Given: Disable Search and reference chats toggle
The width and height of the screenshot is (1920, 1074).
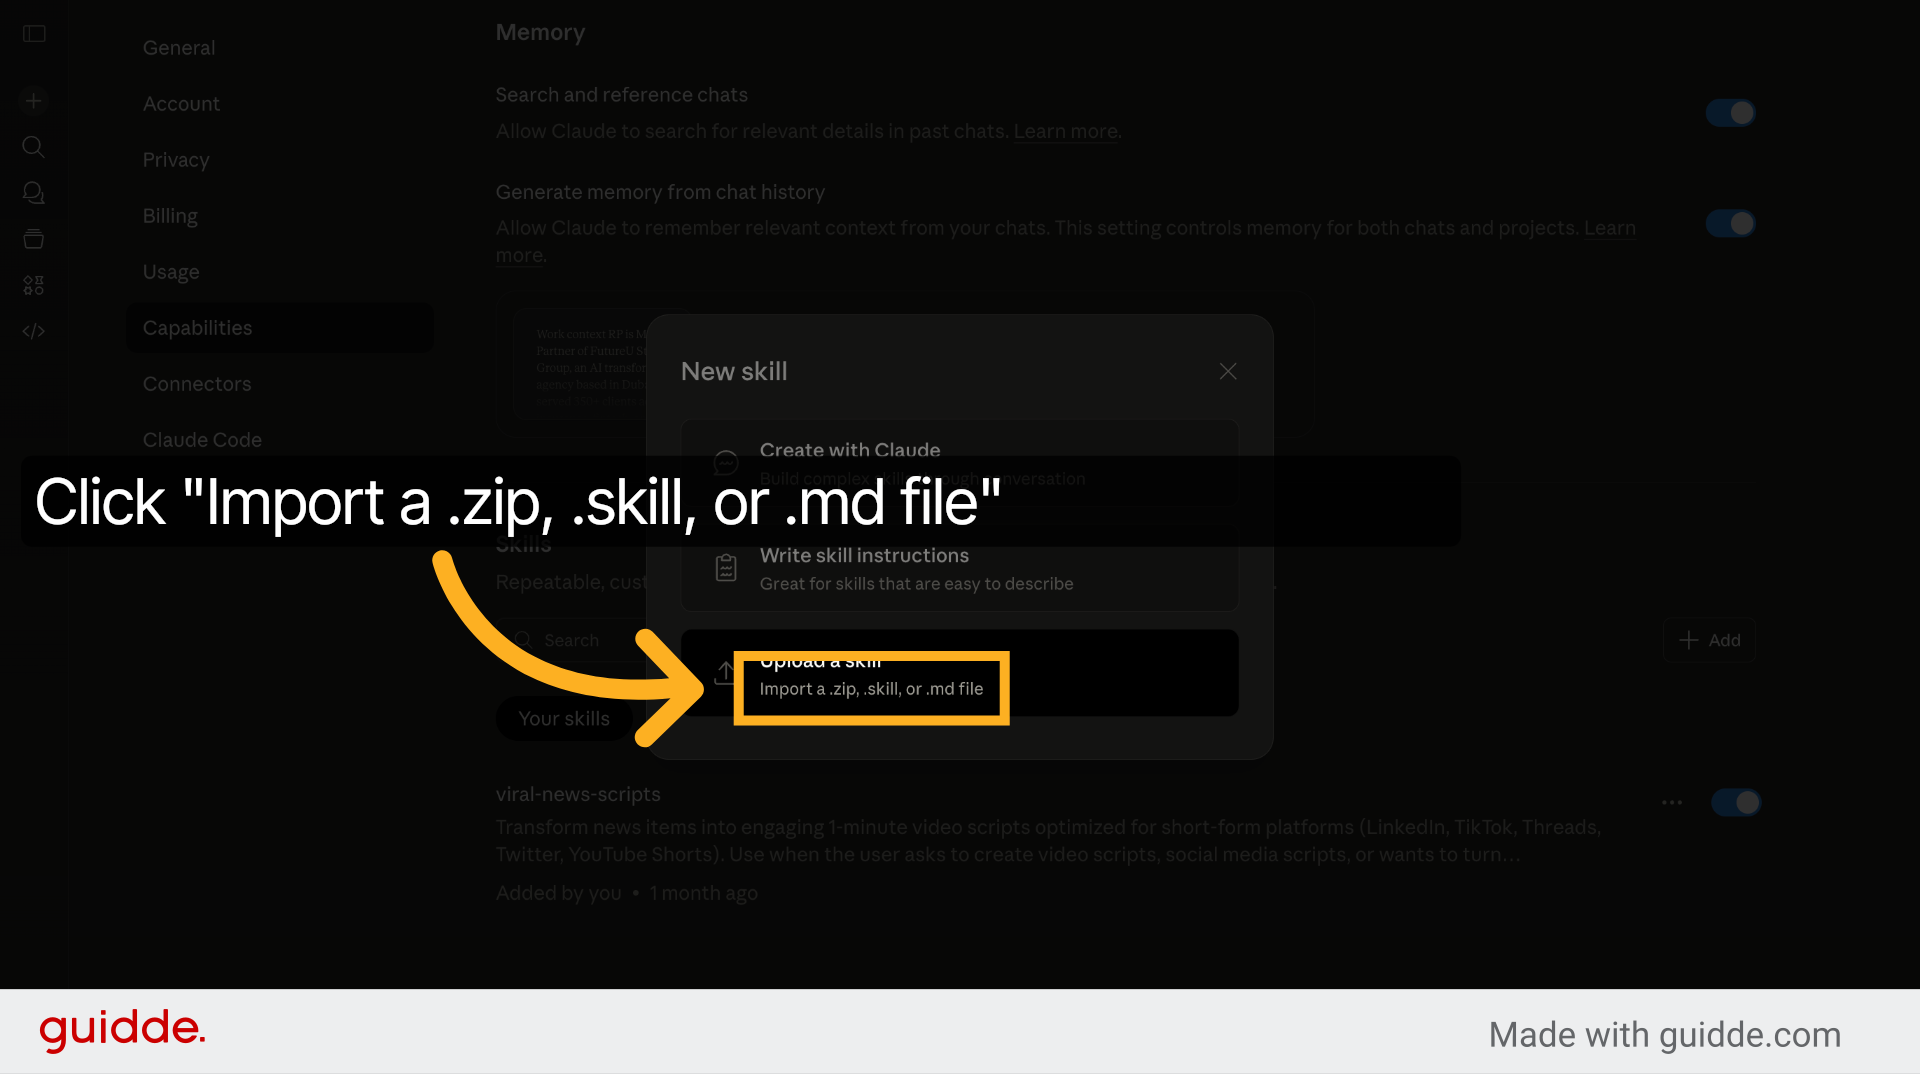Looking at the screenshot, I should click(1731, 113).
